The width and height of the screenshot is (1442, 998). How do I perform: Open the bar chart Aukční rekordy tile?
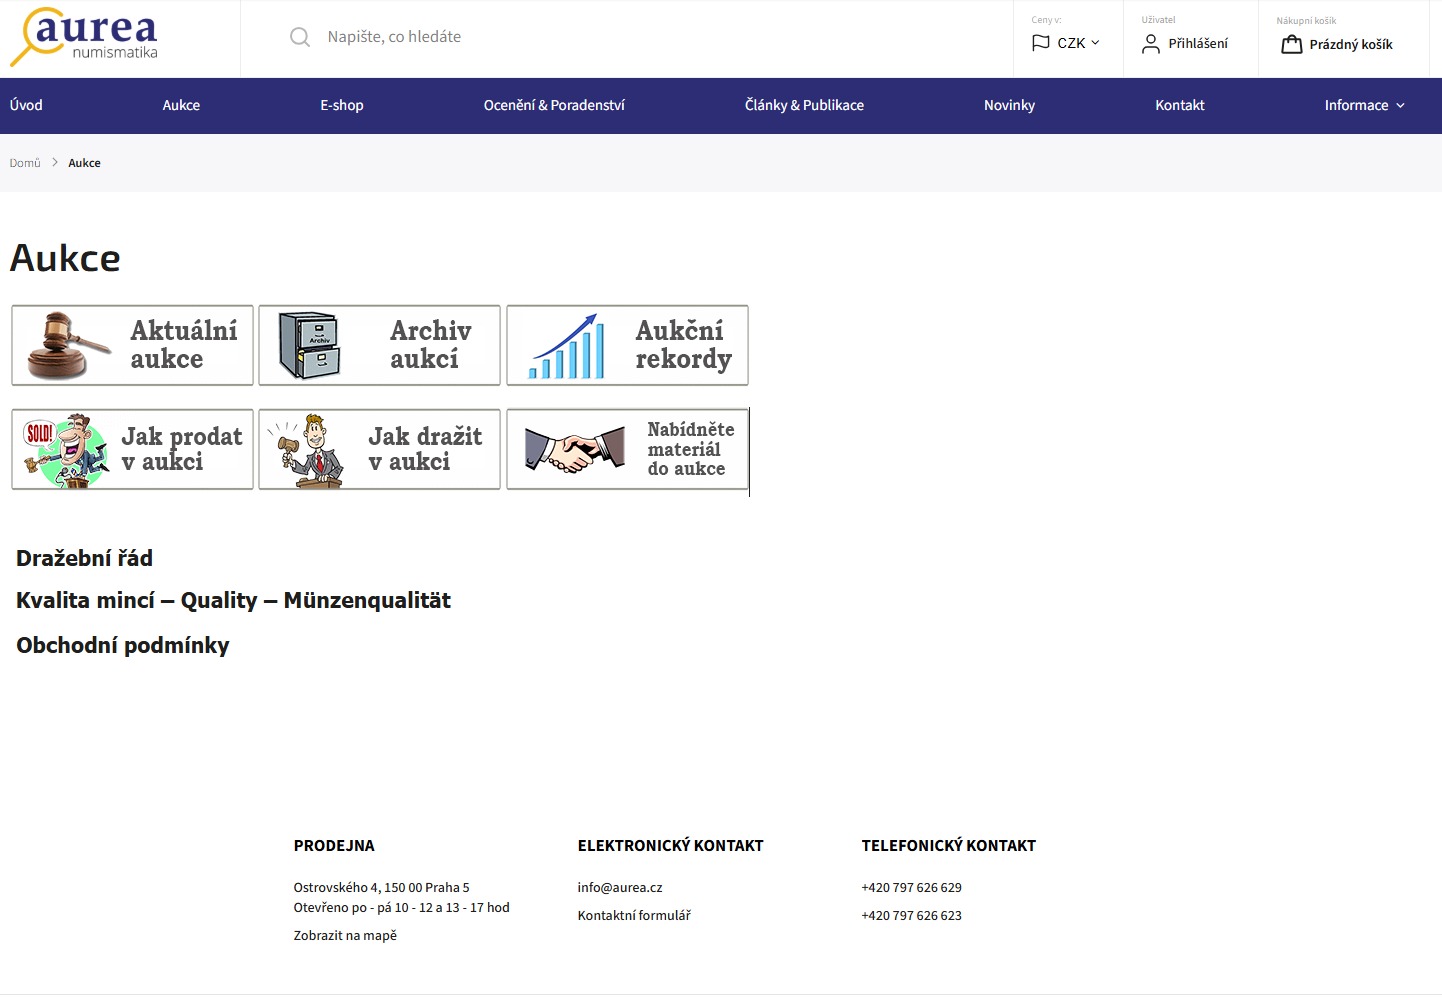(x=627, y=345)
